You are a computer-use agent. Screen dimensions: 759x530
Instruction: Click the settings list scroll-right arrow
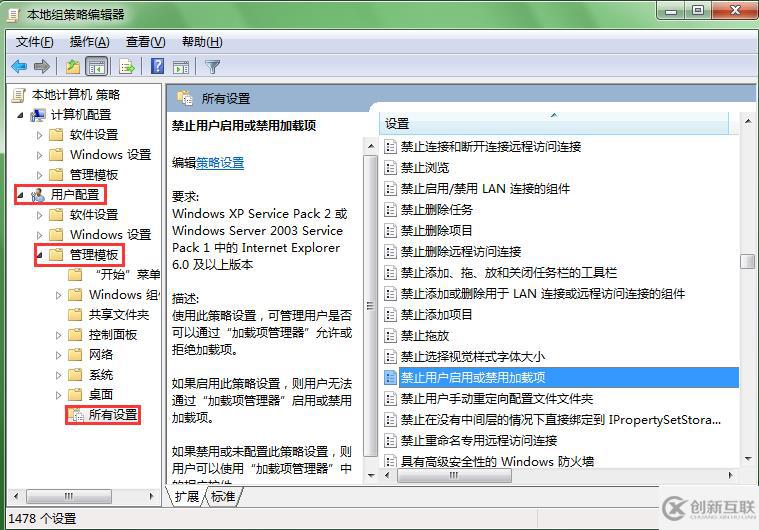point(730,475)
